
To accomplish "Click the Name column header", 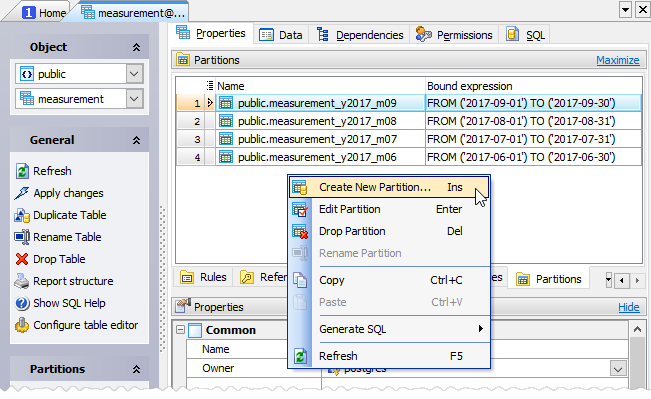I will [320, 86].
